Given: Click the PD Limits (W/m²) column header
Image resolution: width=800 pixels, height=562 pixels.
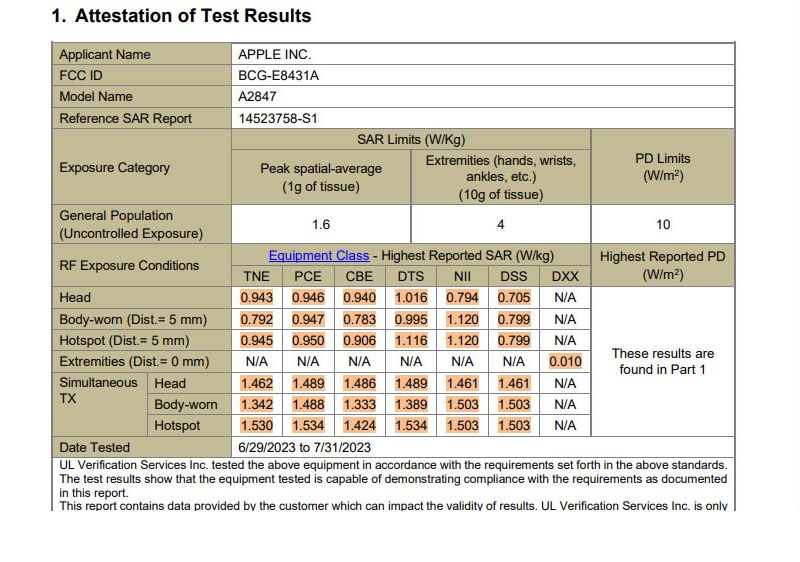Looking at the screenshot, I should click(x=662, y=167).
